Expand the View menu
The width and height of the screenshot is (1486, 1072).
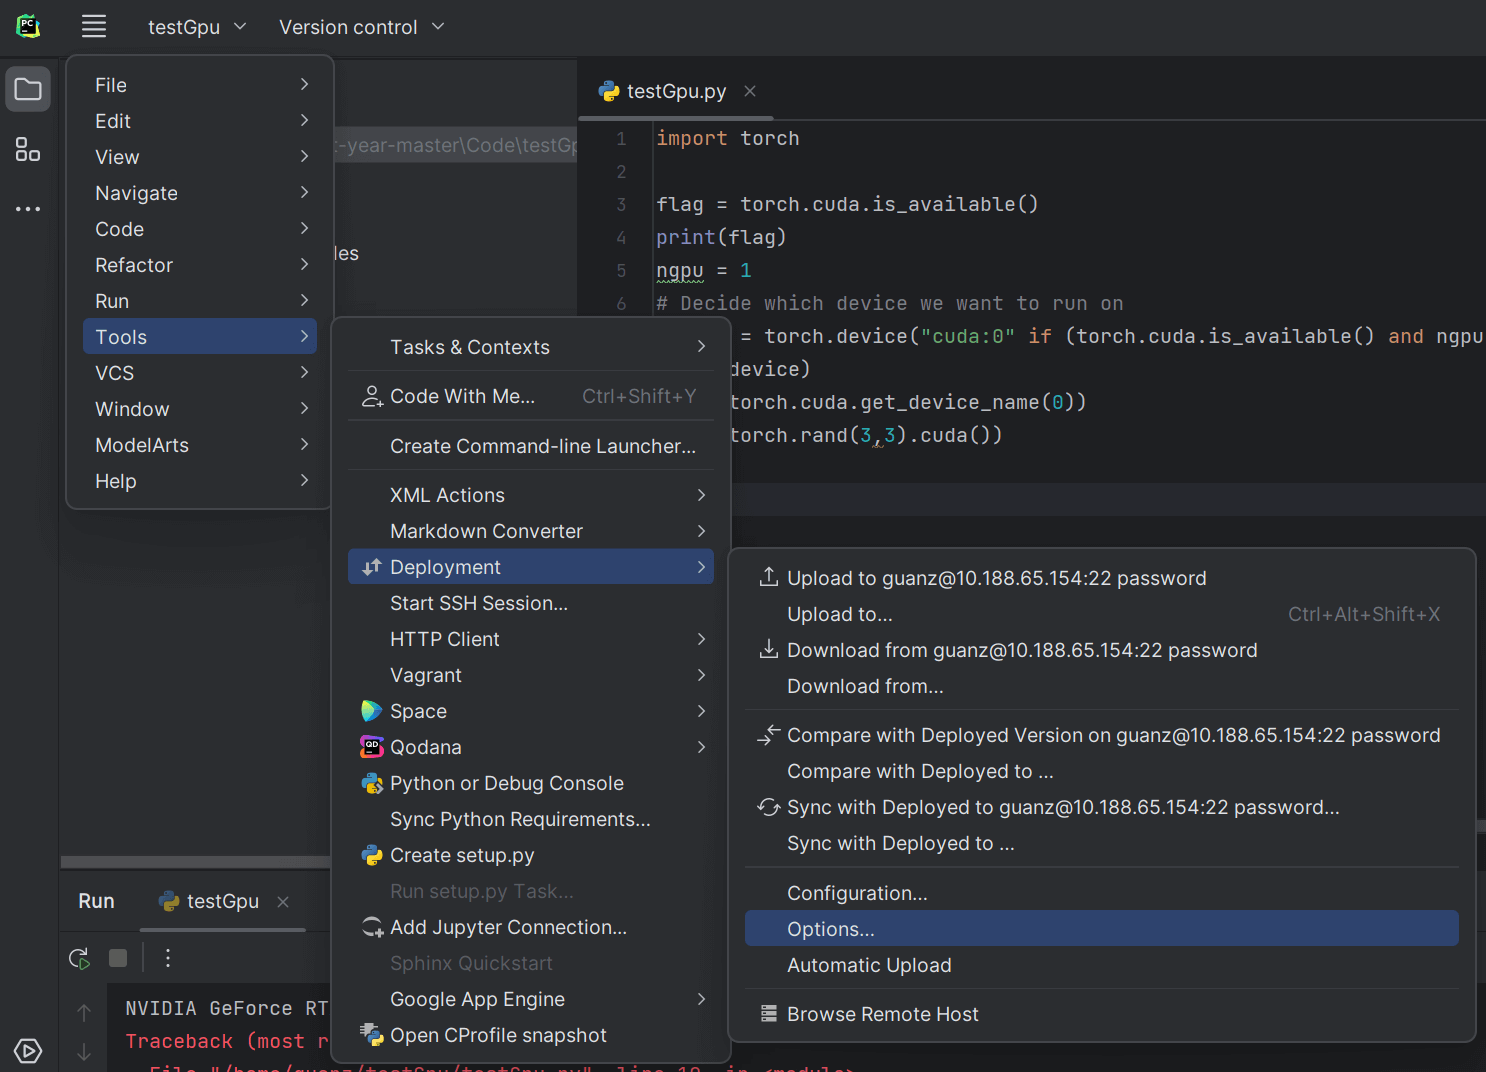pyautogui.click(x=200, y=157)
